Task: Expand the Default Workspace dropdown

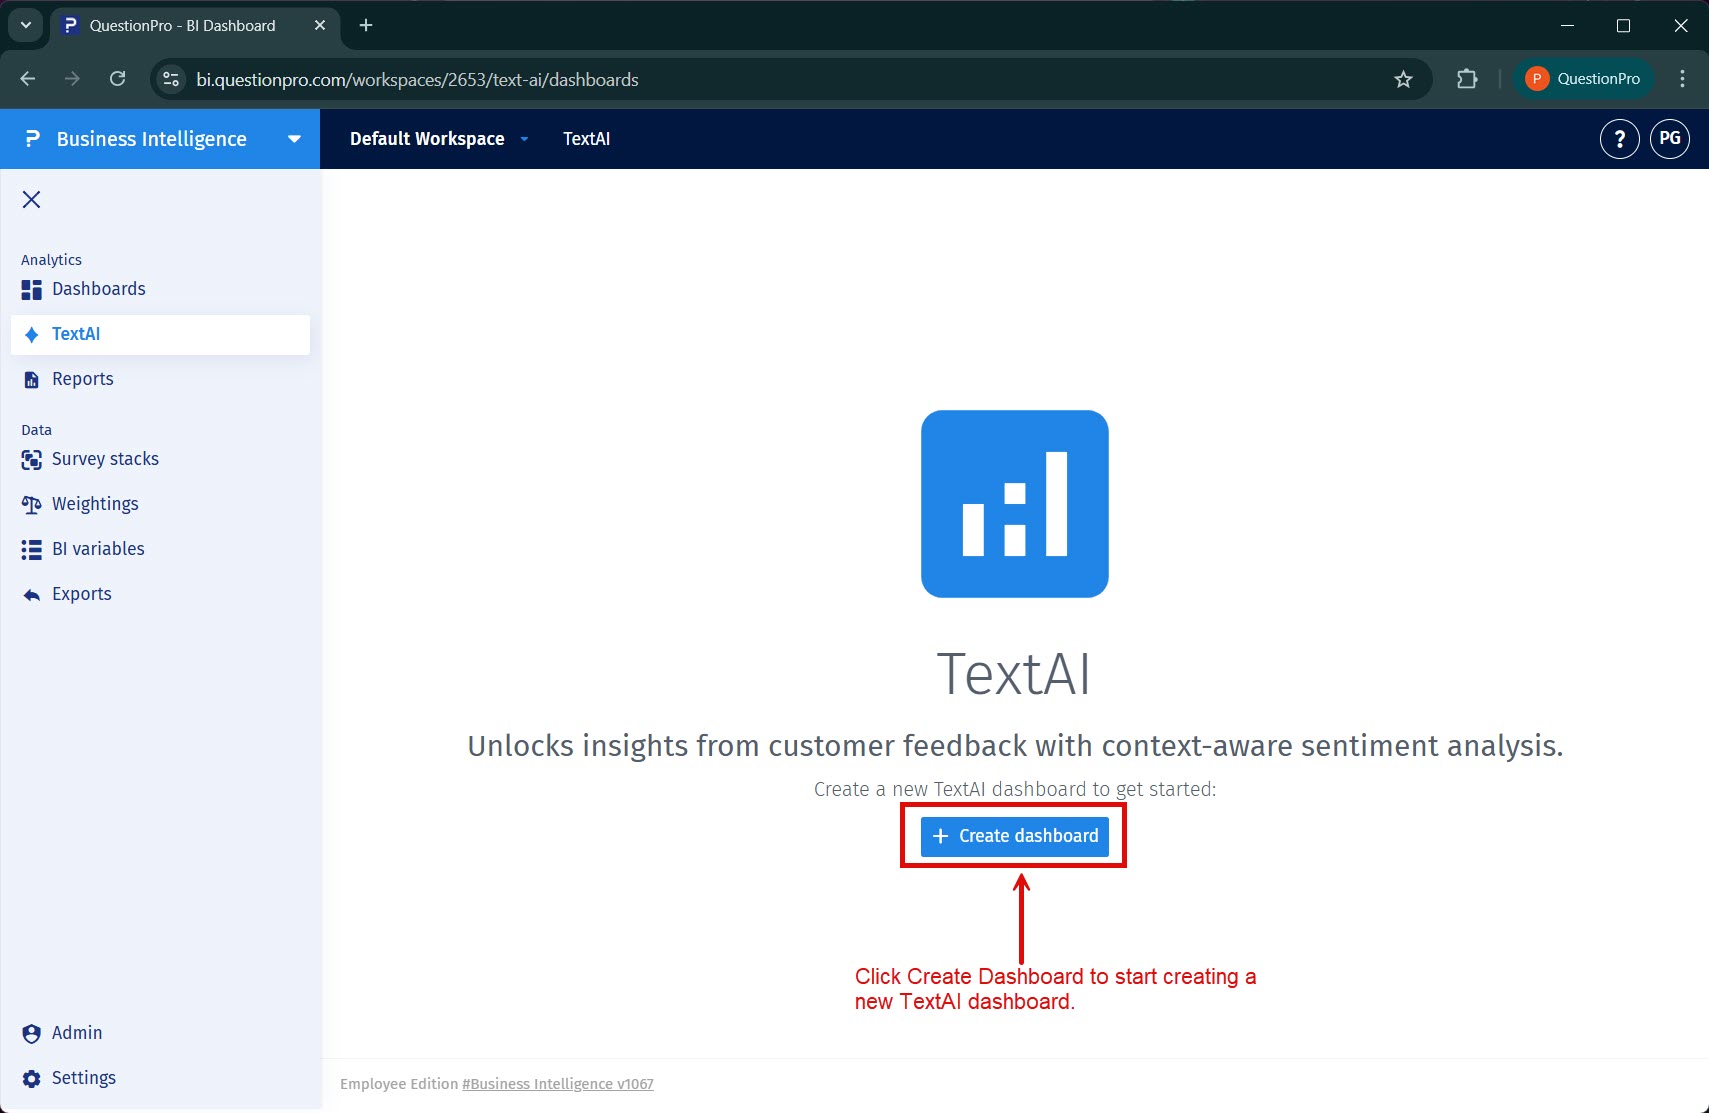Action: (524, 139)
